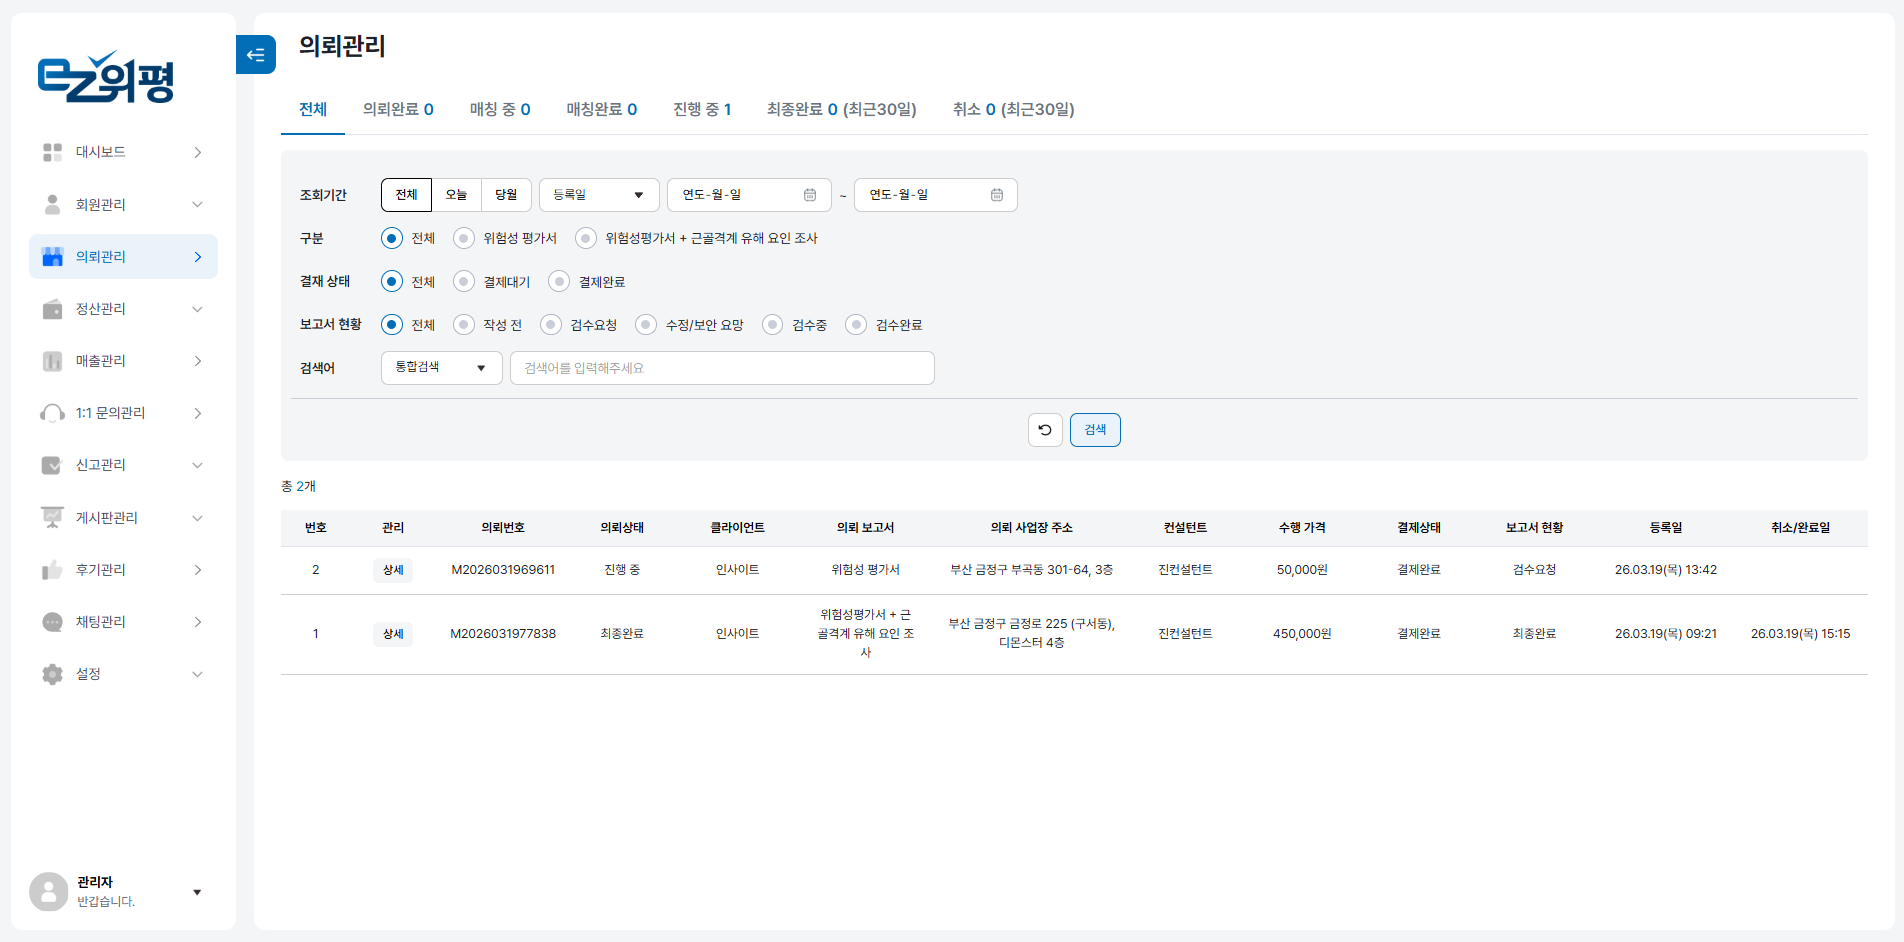
Task: Select 검수중 report status radio
Action: click(772, 325)
